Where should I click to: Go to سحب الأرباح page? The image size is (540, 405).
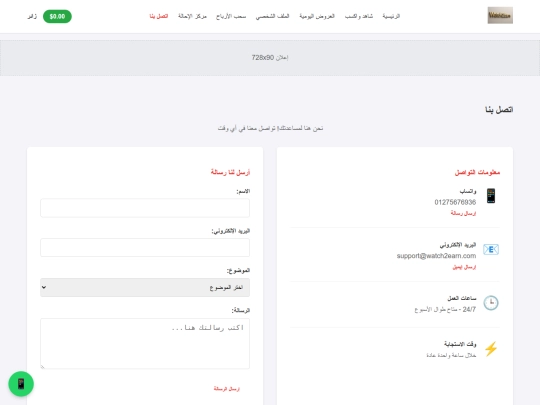tap(231, 16)
